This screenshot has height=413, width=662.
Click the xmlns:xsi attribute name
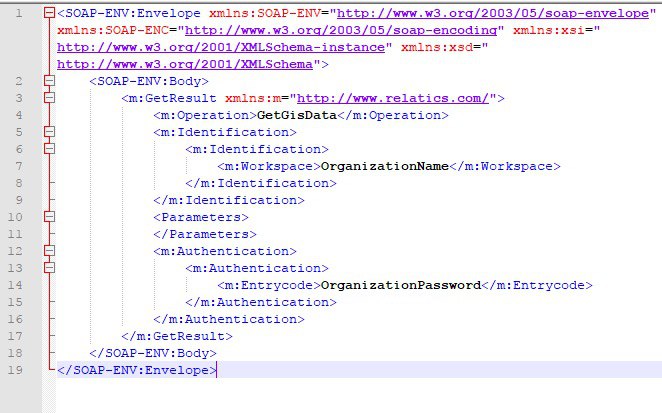[549, 30]
